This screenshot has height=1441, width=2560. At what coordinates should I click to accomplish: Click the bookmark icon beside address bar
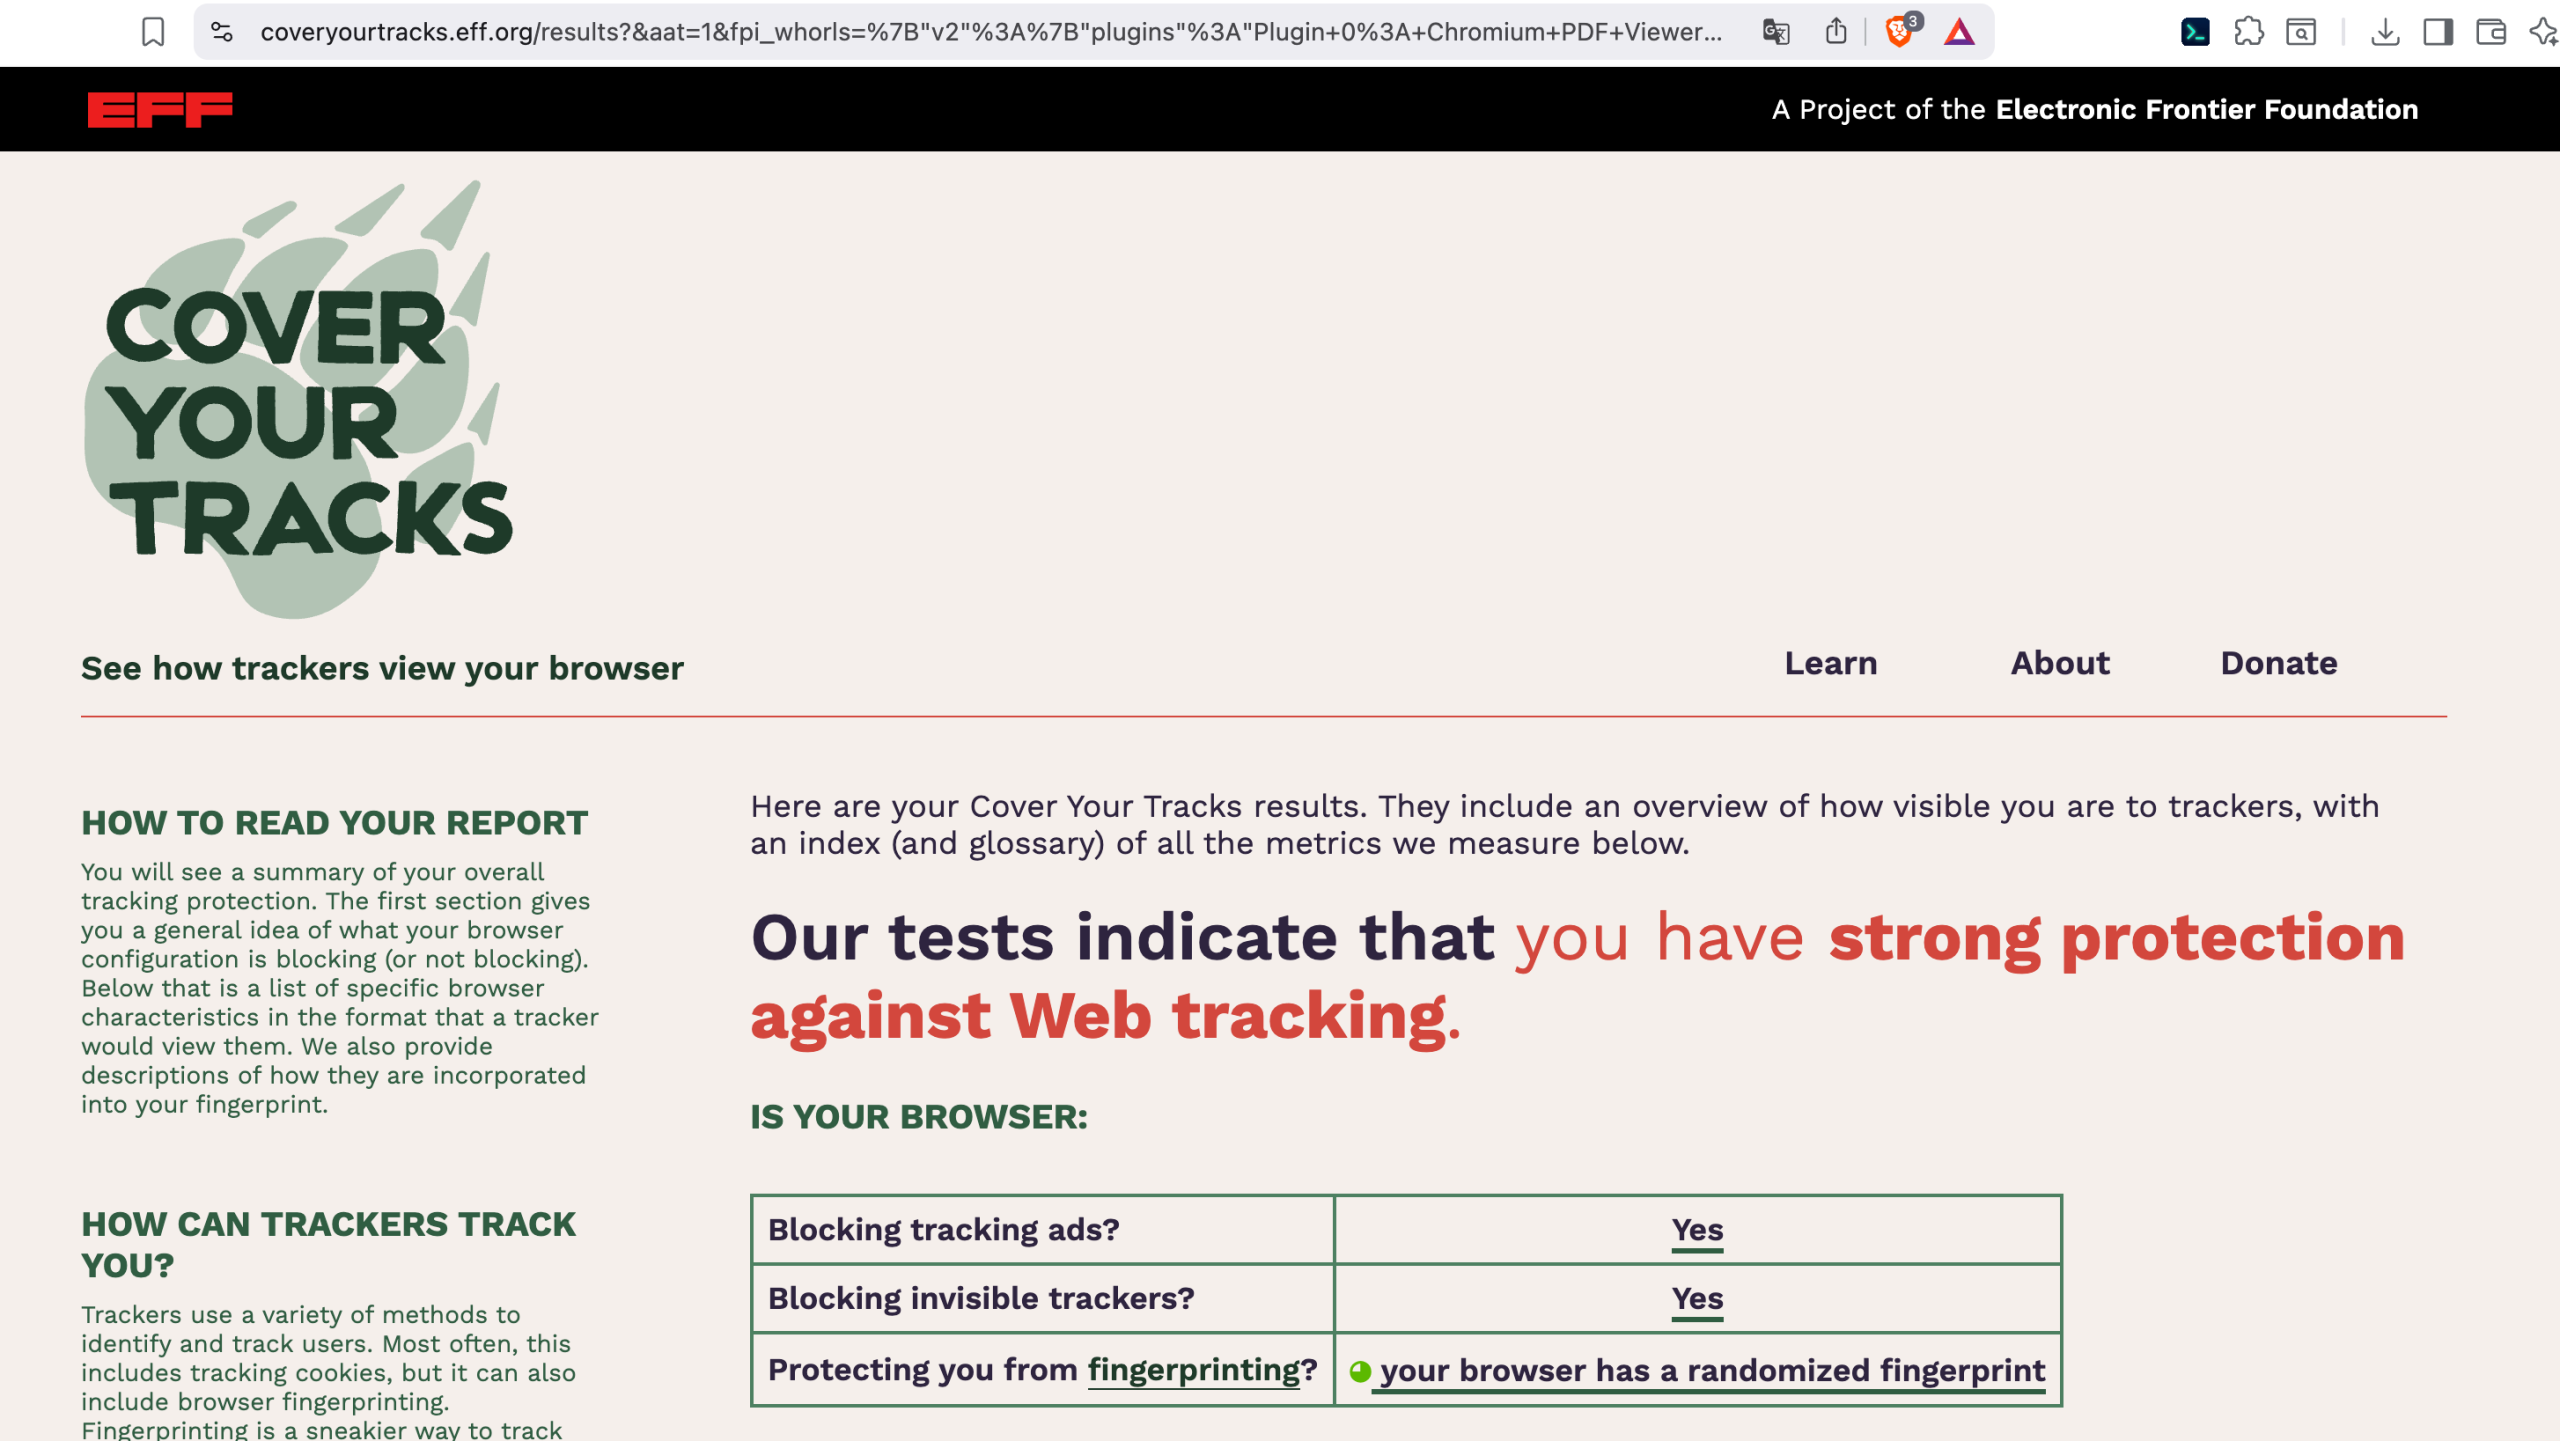tap(153, 32)
